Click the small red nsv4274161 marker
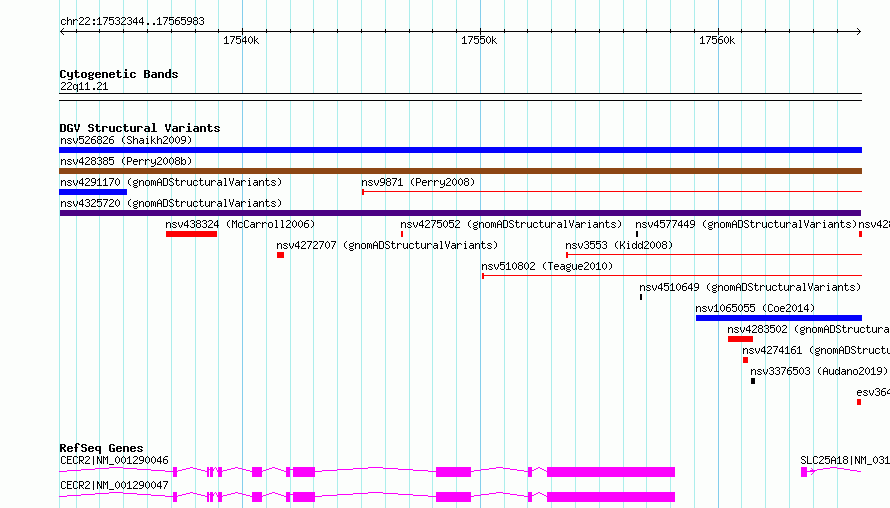 [x=745, y=360]
